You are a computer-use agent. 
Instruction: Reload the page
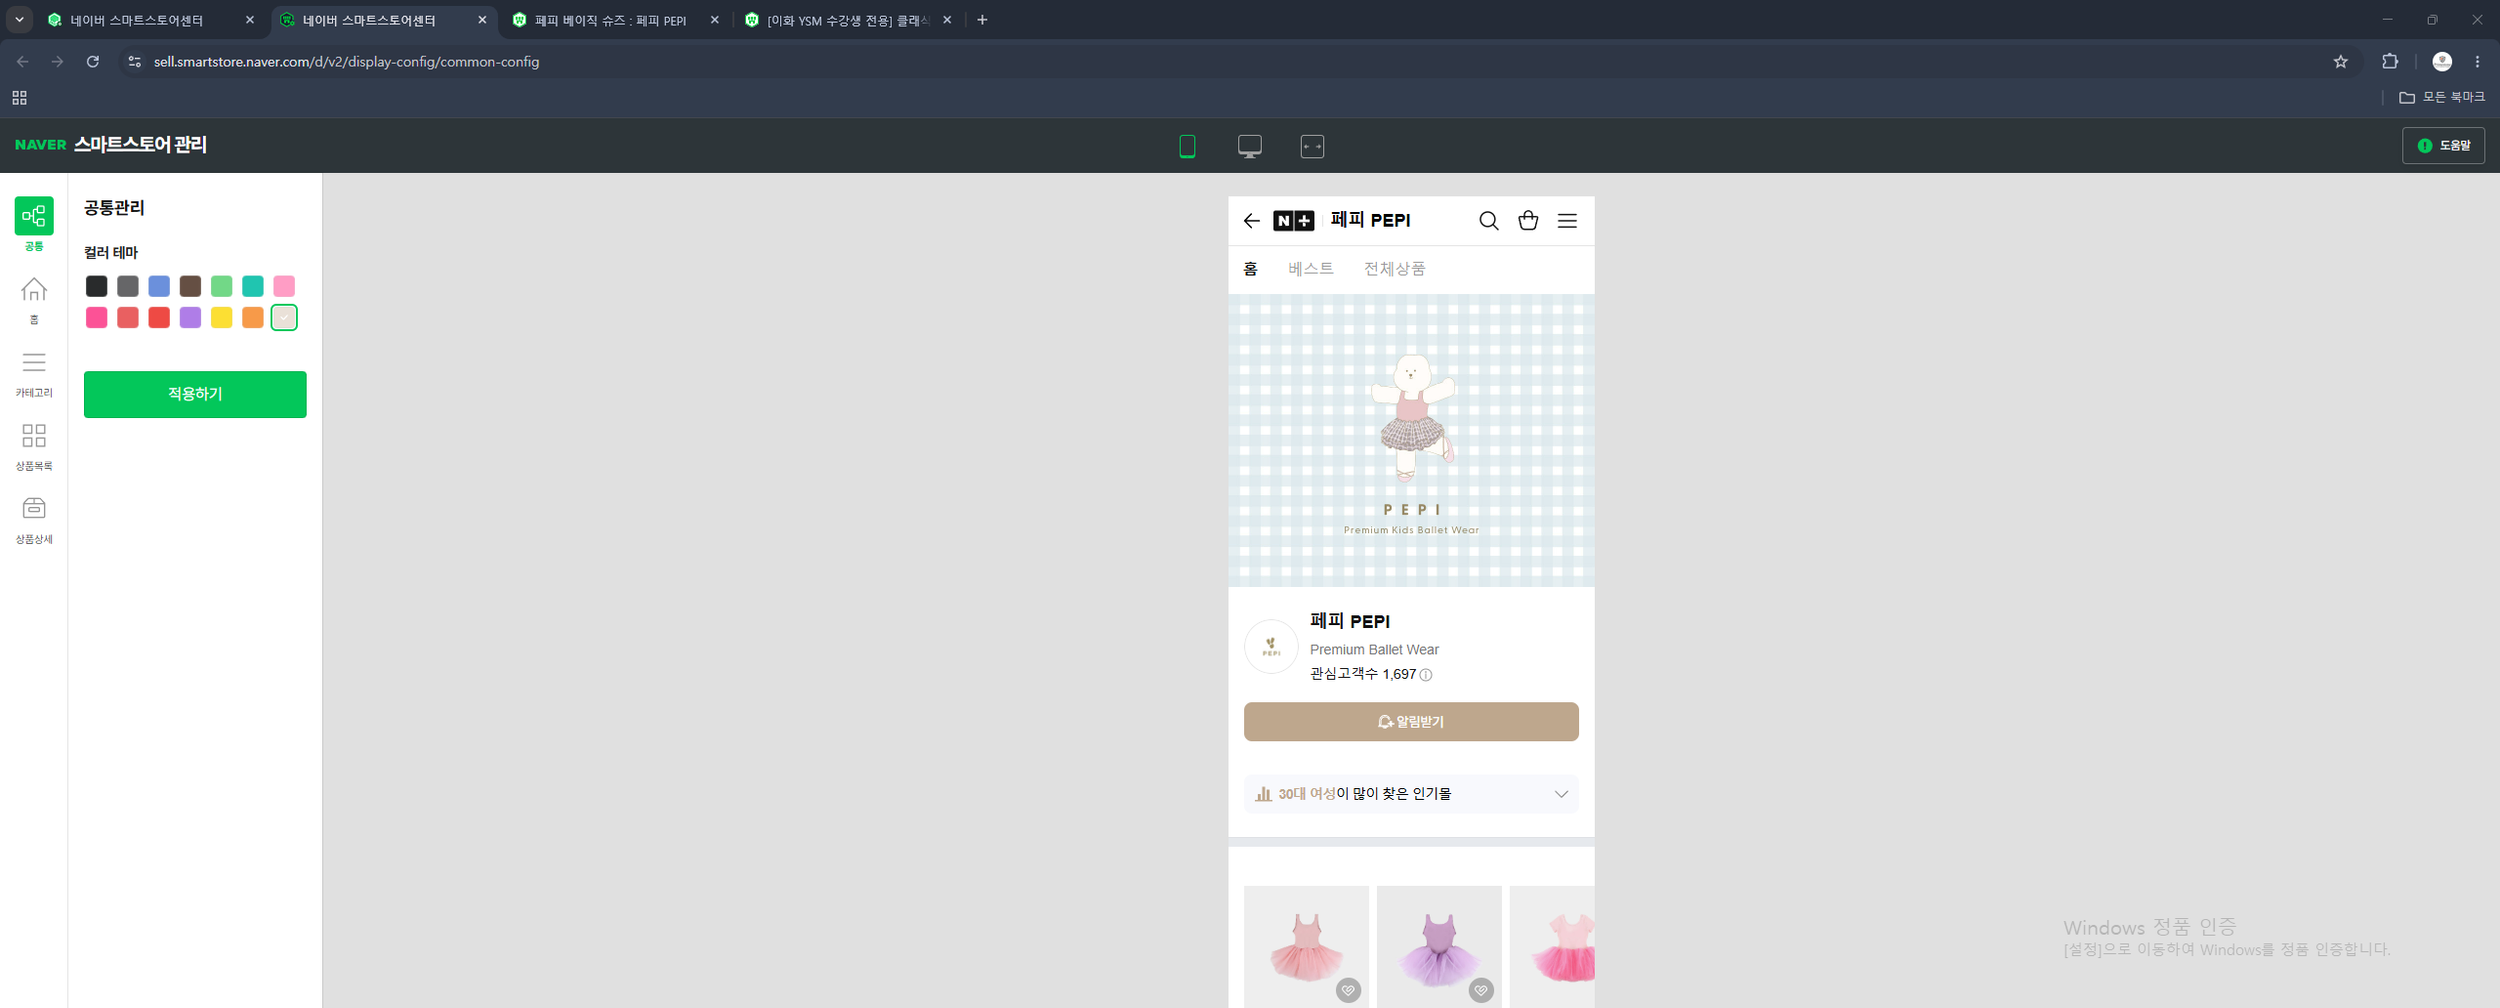coord(93,62)
